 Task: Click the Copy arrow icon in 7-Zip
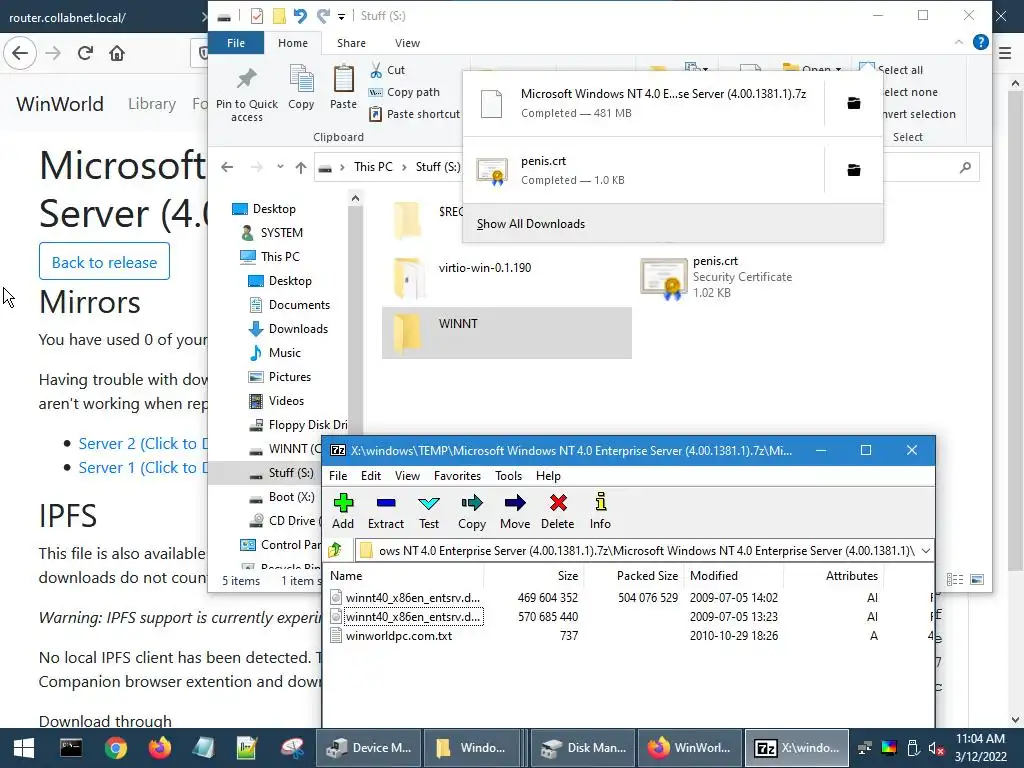(x=472, y=511)
